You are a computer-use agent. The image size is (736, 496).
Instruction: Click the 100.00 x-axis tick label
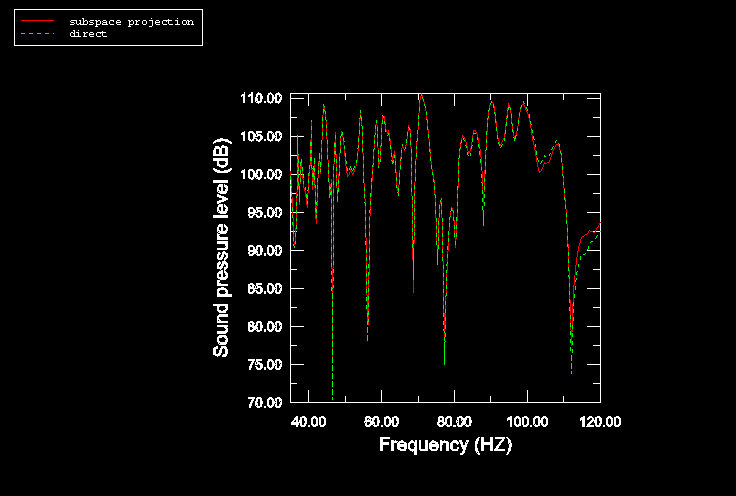pyautogui.click(x=527, y=421)
